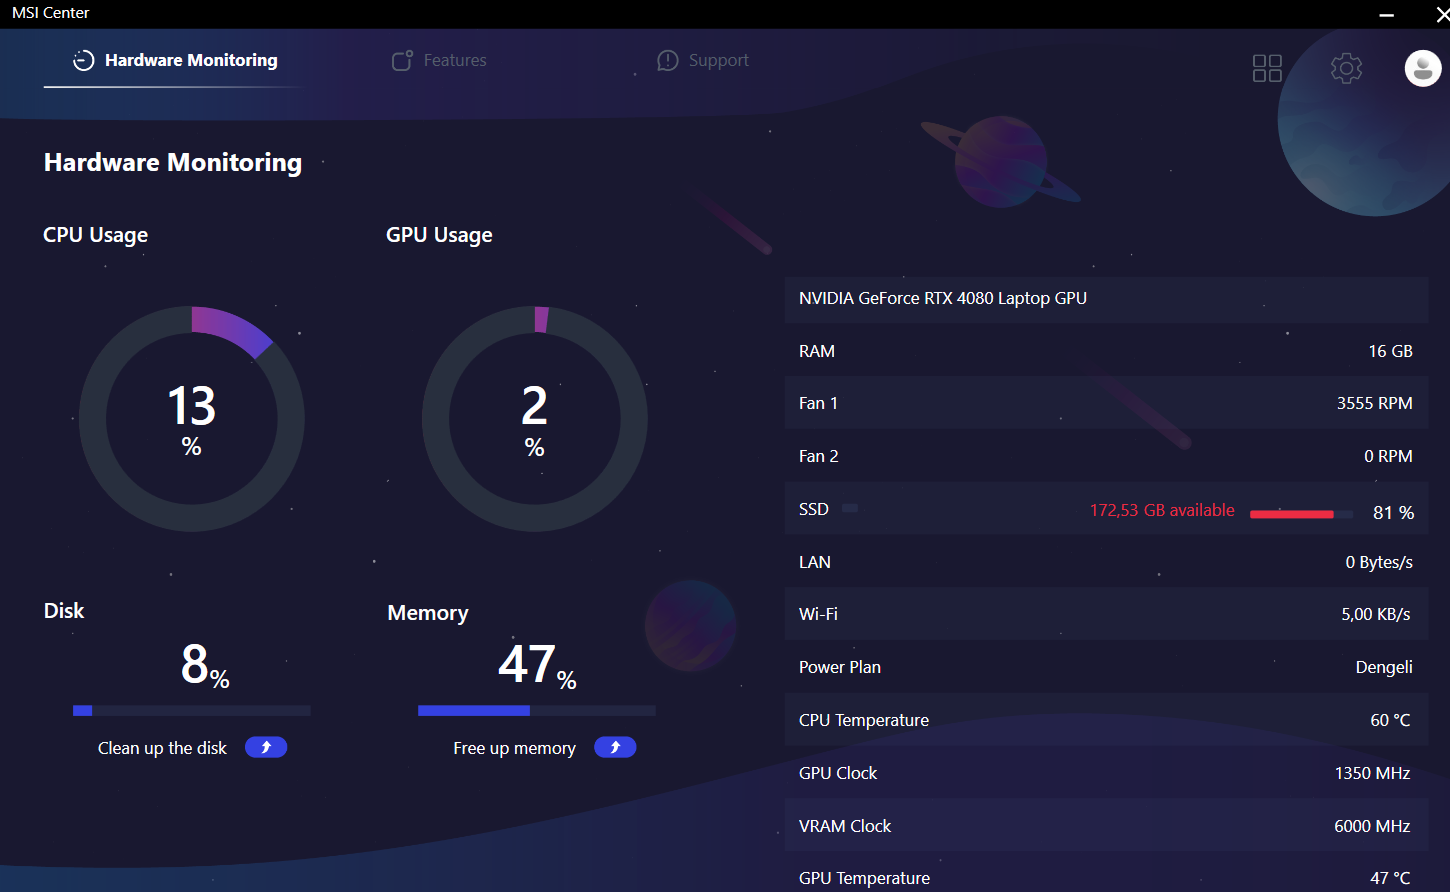This screenshot has width=1450, height=892.
Task: Click the VRAM Clock '6000 MHz' value
Action: point(1372,826)
